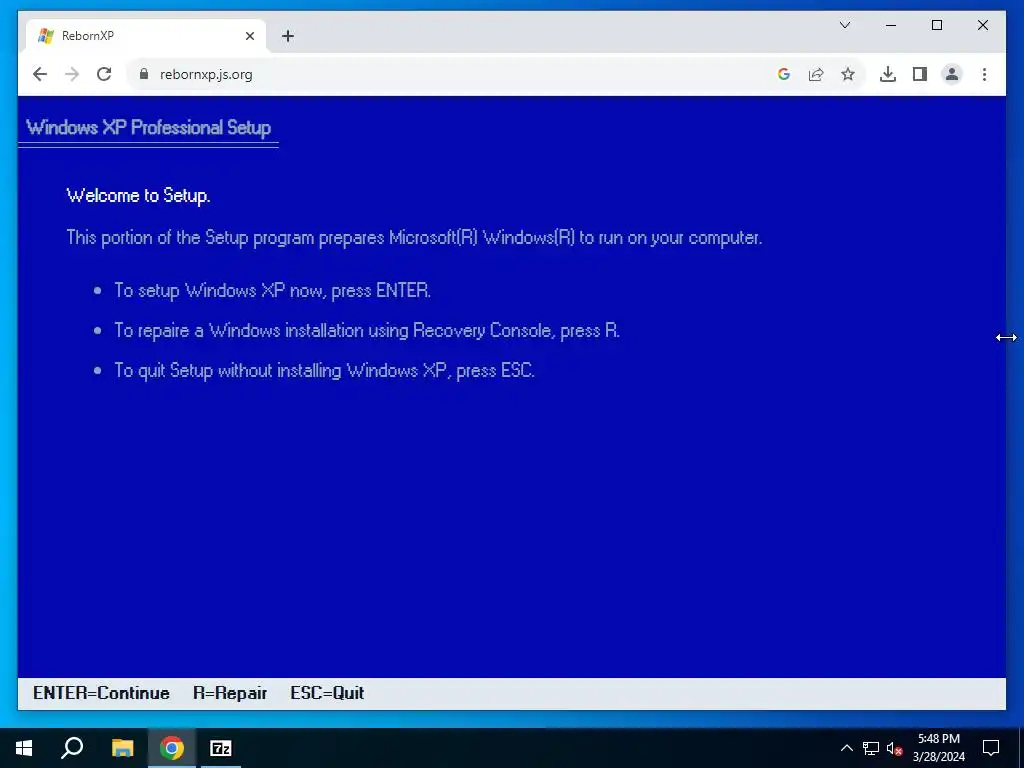The width and height of the screenshot is (1024, 768).
Task: Minimize the Chrome window
Action: click(891, 25)
